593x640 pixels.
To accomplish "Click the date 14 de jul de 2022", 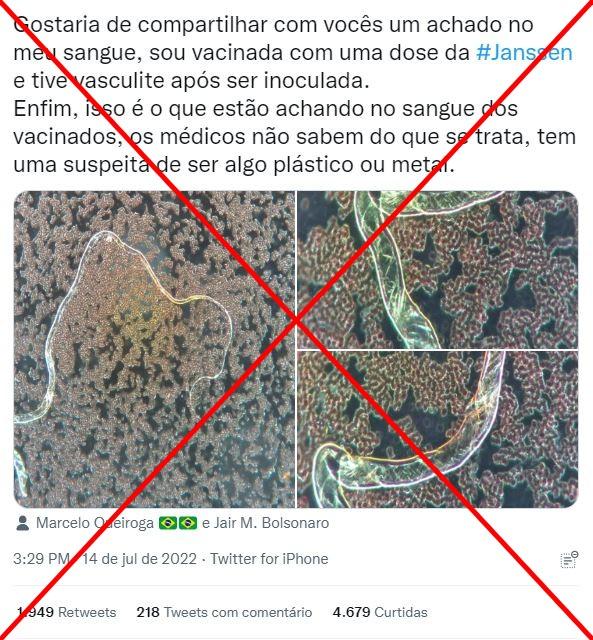I will [140, 559].
